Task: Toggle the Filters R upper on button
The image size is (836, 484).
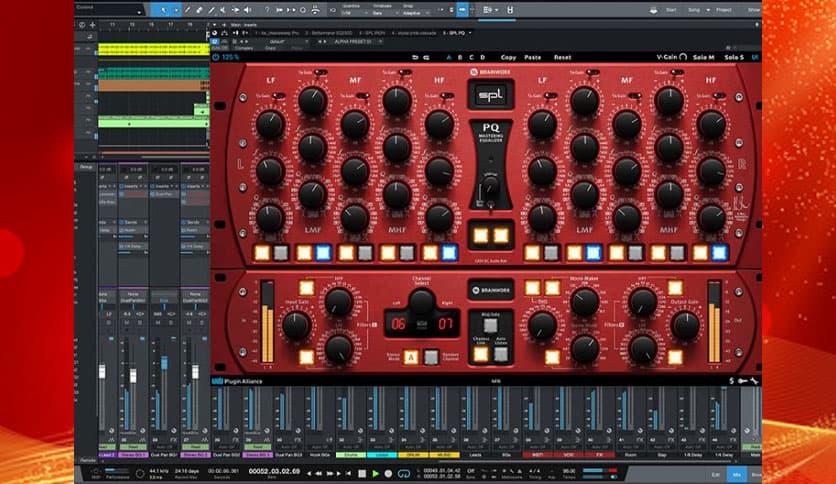Action: 675,288
